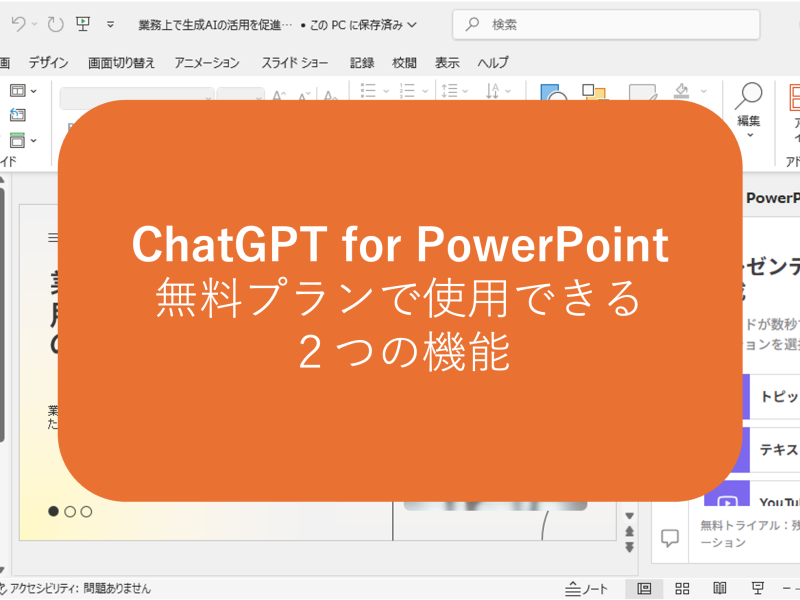Select the Normal view icon in status bar

tap(644, 588)
